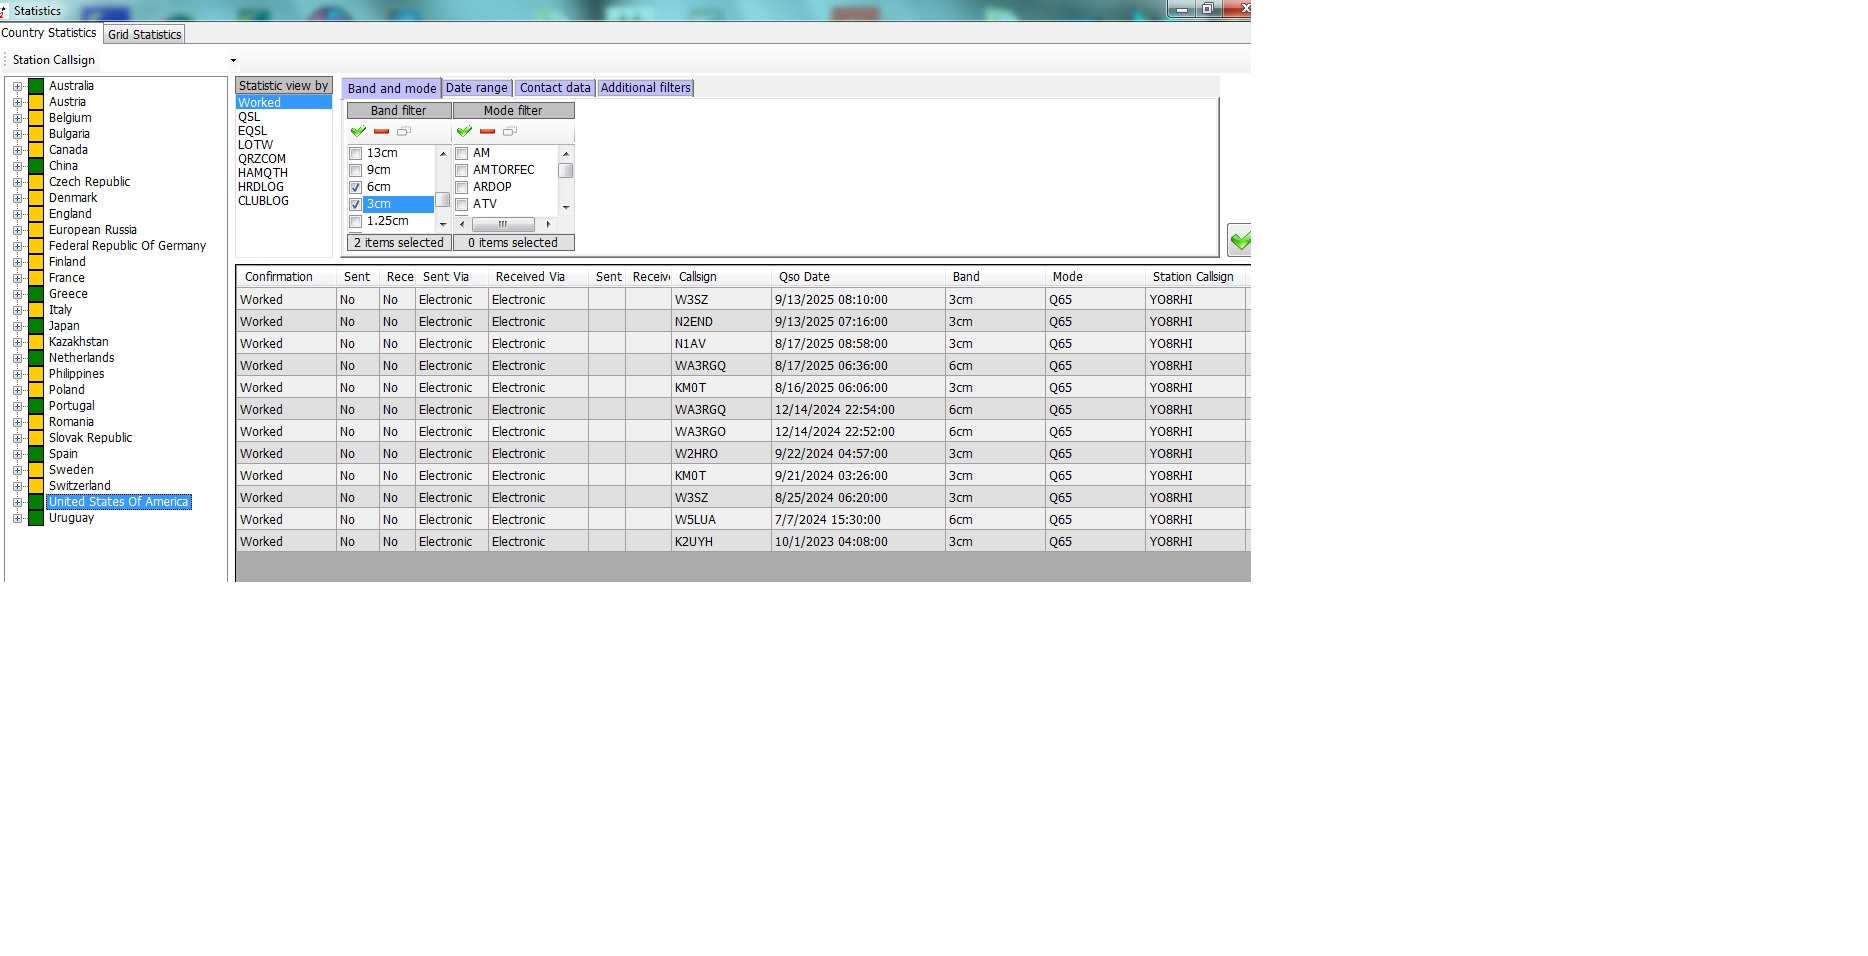Select LOTW in Statistic view by list
This screenshot has width=1868, height=956.
tap(255, 145)
